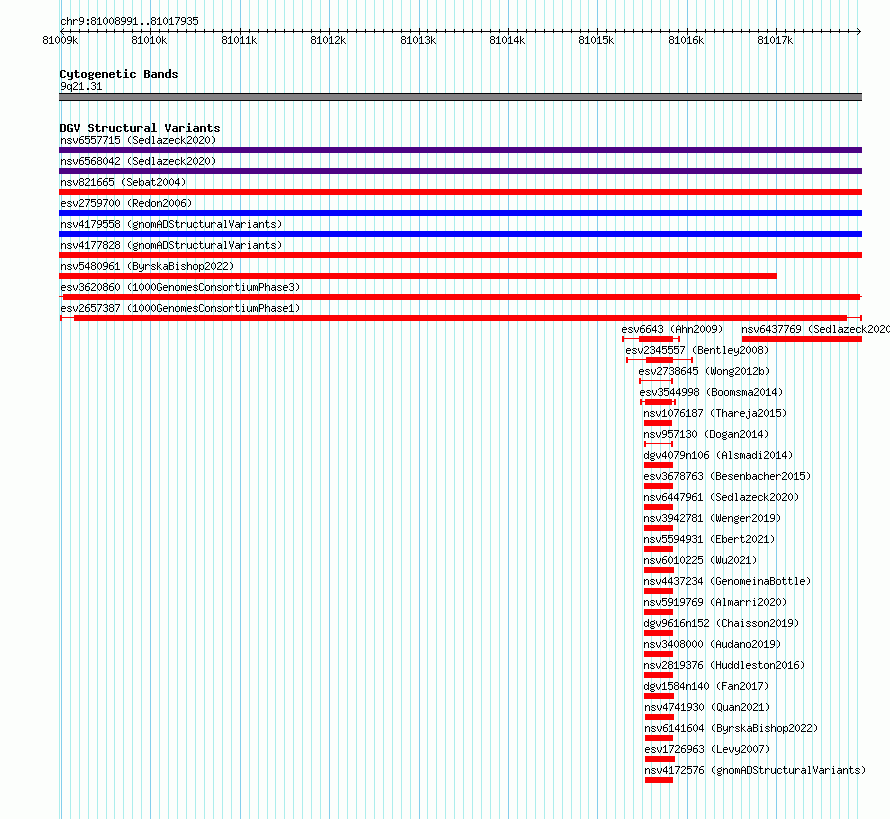
Task: Click the purple bar under nsv6557715
Action: coord(460,150)
